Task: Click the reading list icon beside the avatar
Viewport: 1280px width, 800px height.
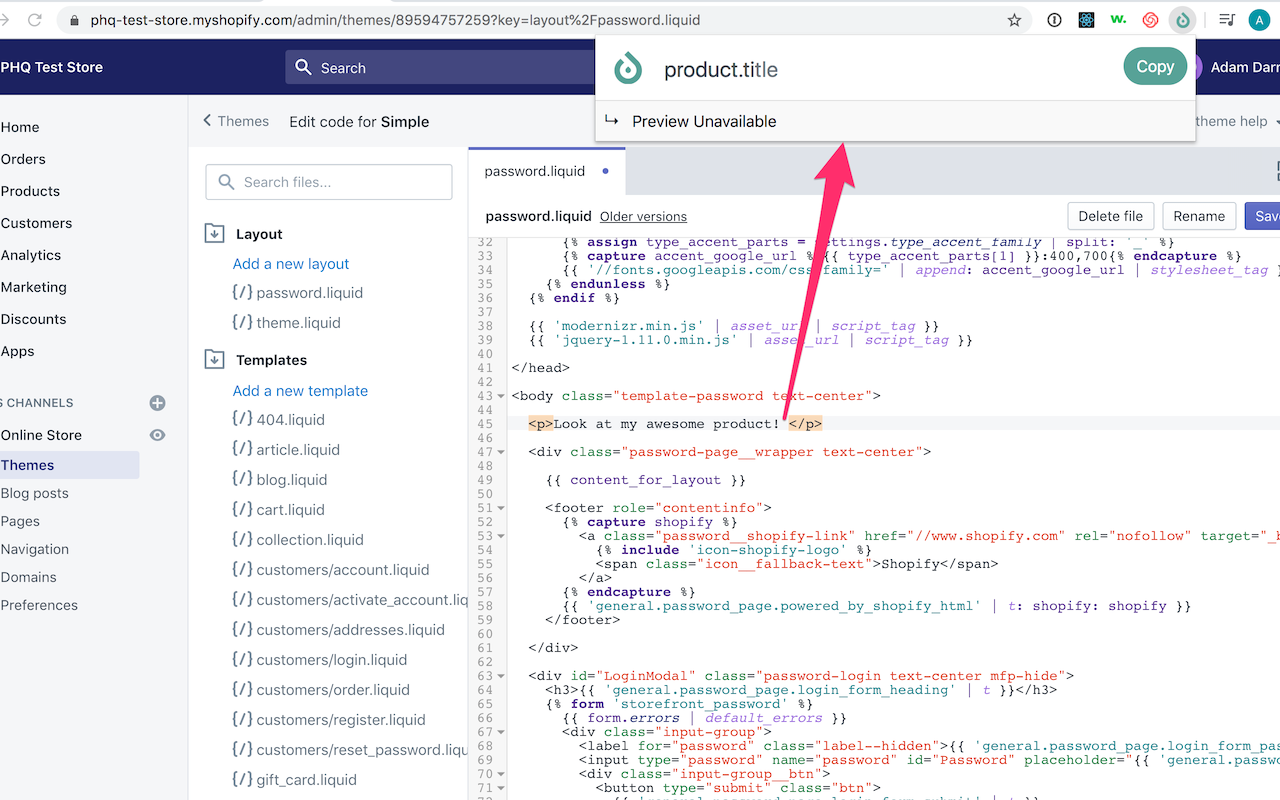Action: (1226, 19)
